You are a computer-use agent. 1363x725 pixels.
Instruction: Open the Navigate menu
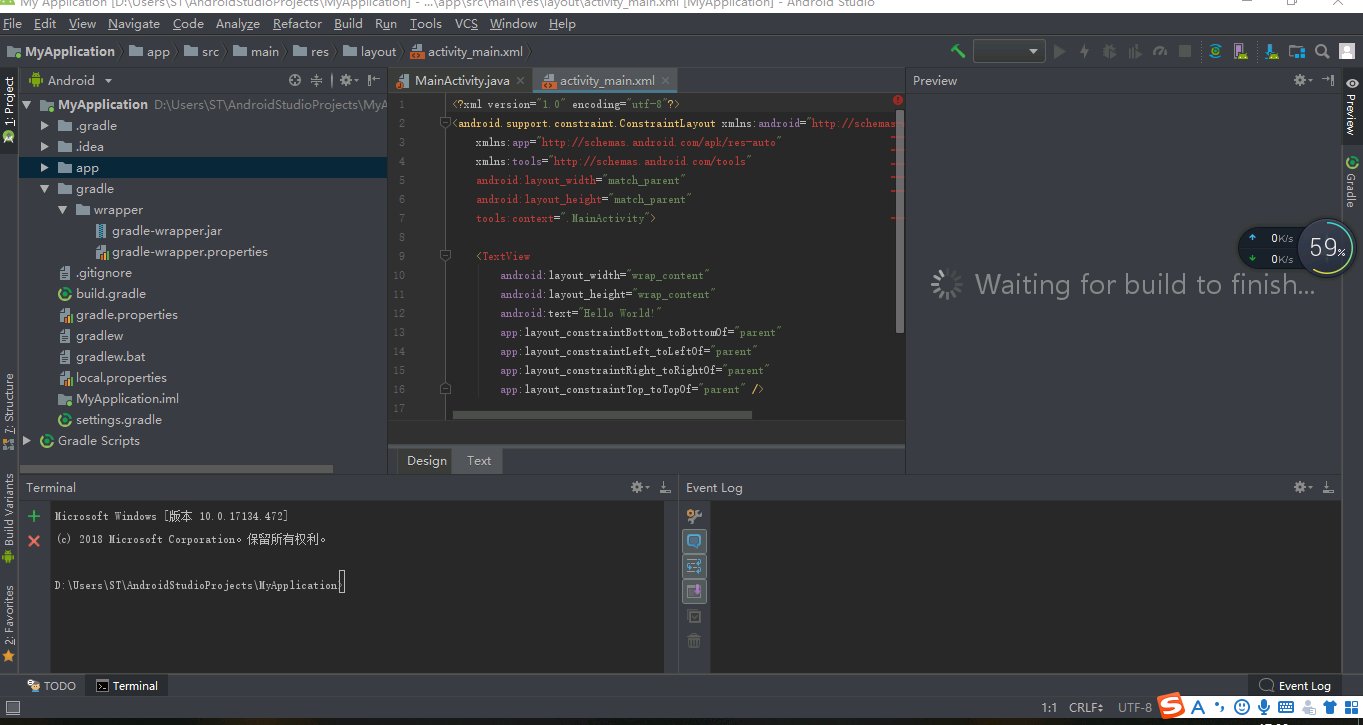coord(134,23)
